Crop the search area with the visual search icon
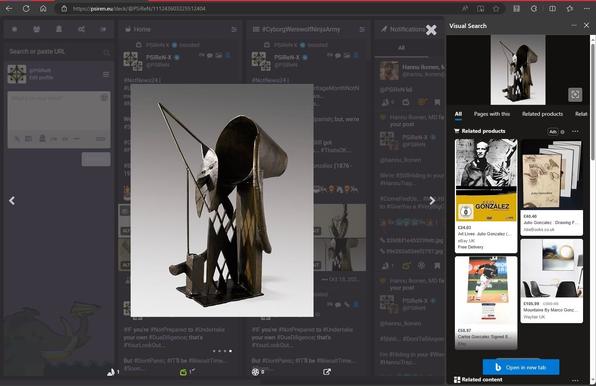The image size is (596, 386). coord(575,94)
